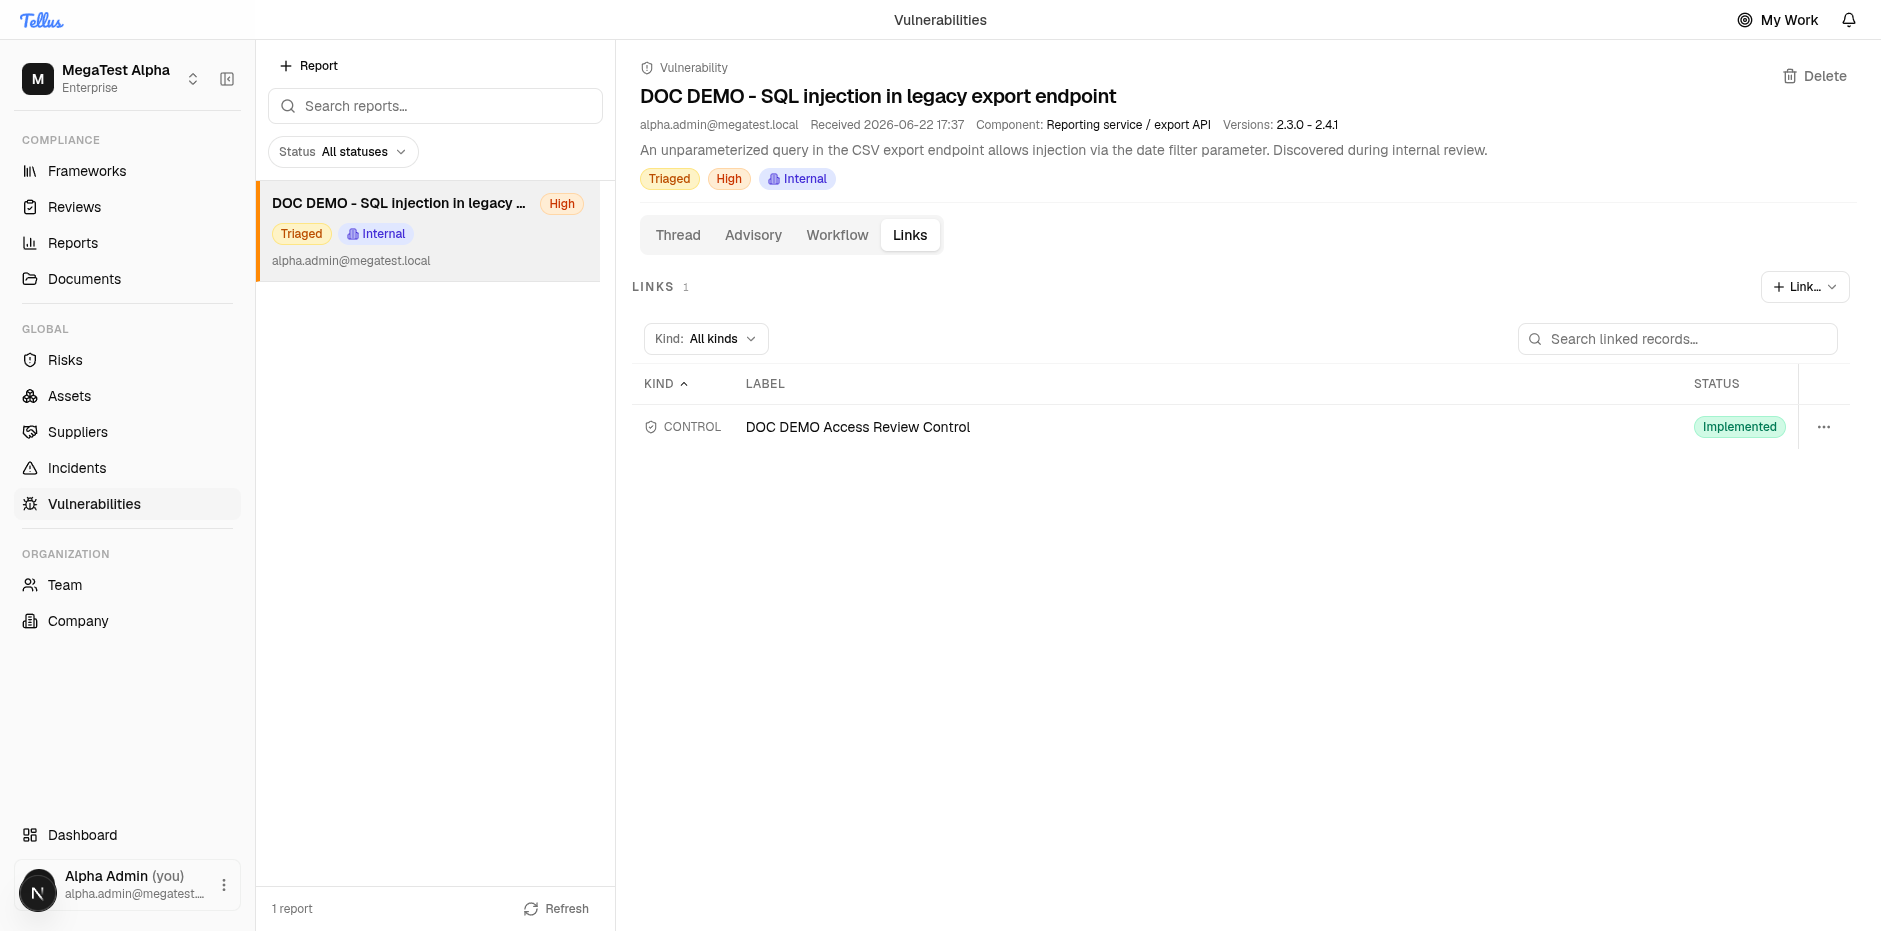1896x931 pixels.
Task: Open the Status All statuses filter
Action: (343, 152)
